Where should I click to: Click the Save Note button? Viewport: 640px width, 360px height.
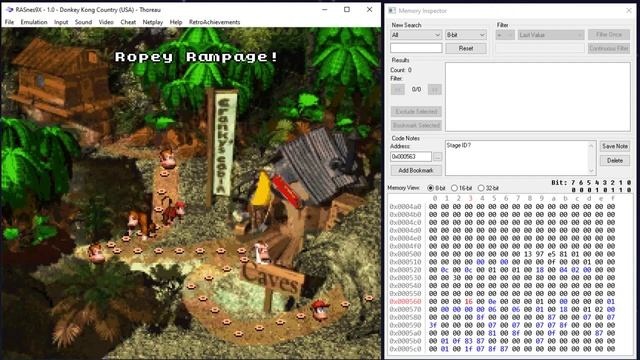[x=615, y=146]
